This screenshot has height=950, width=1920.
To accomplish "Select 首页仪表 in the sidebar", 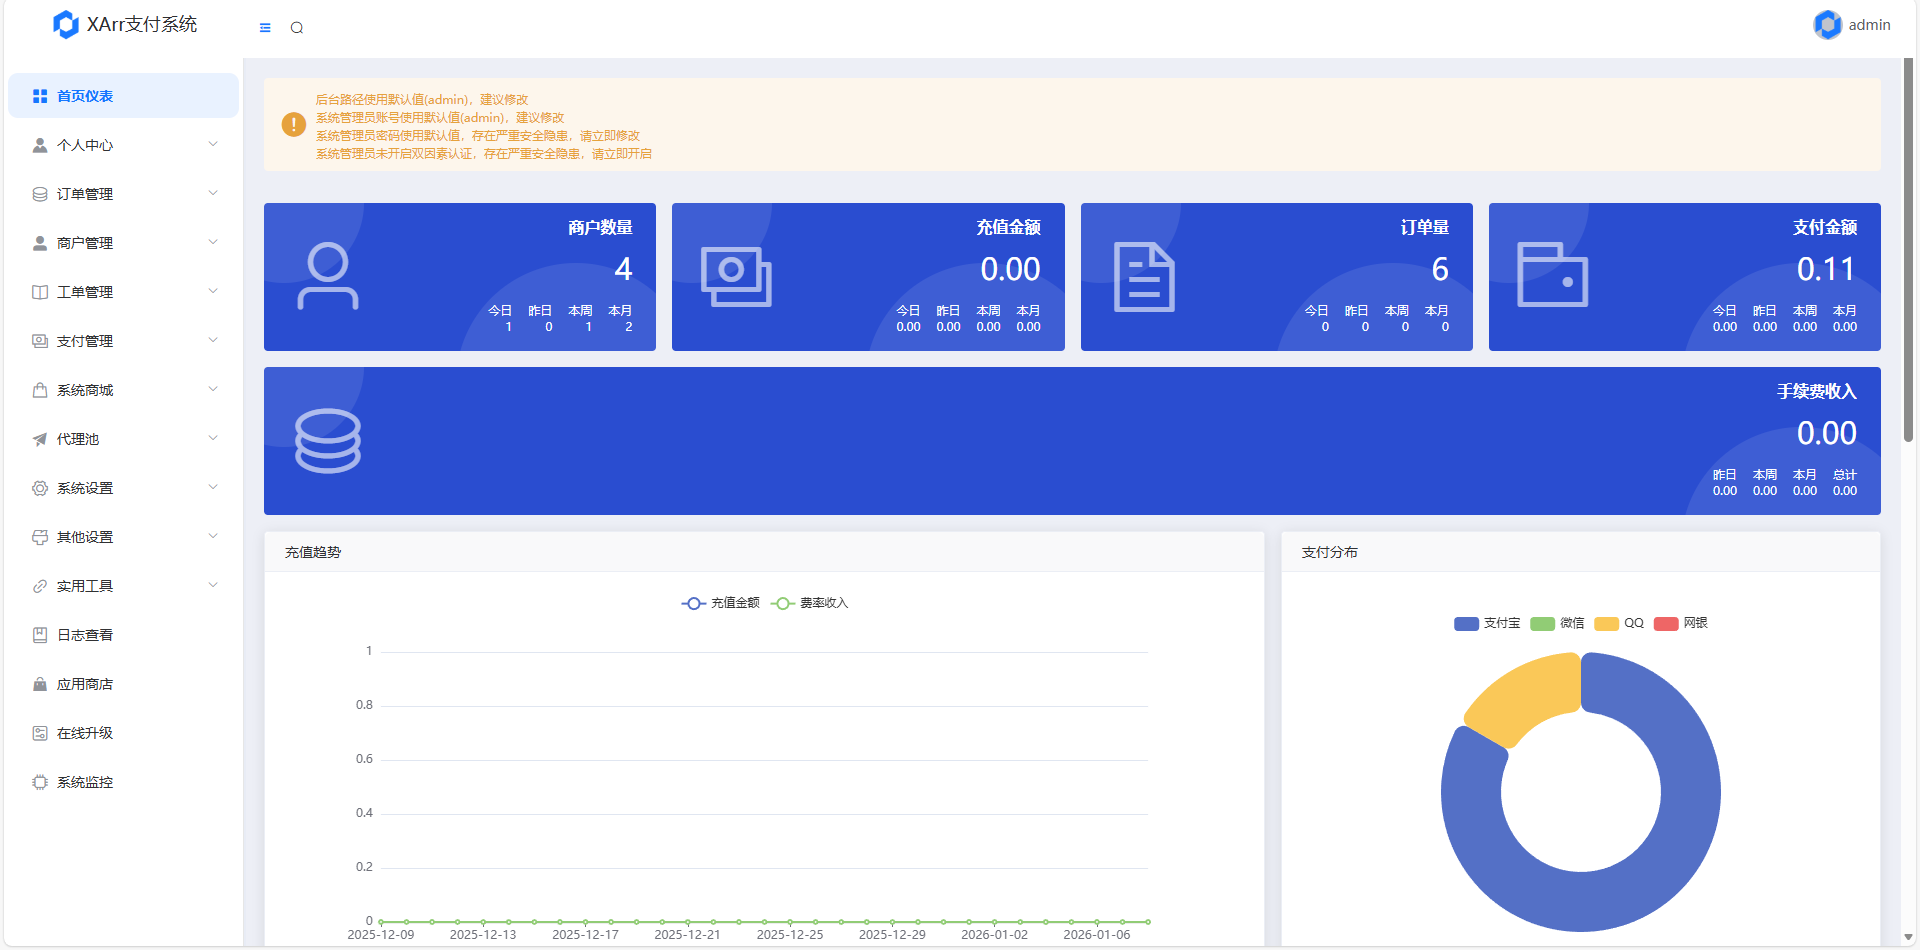I will (x=85, y=96).
